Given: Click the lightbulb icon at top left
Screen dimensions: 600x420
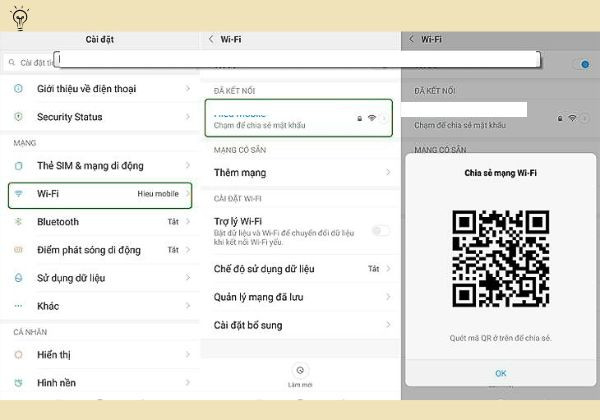Looking at the screenshot, I should click(20, 18).
